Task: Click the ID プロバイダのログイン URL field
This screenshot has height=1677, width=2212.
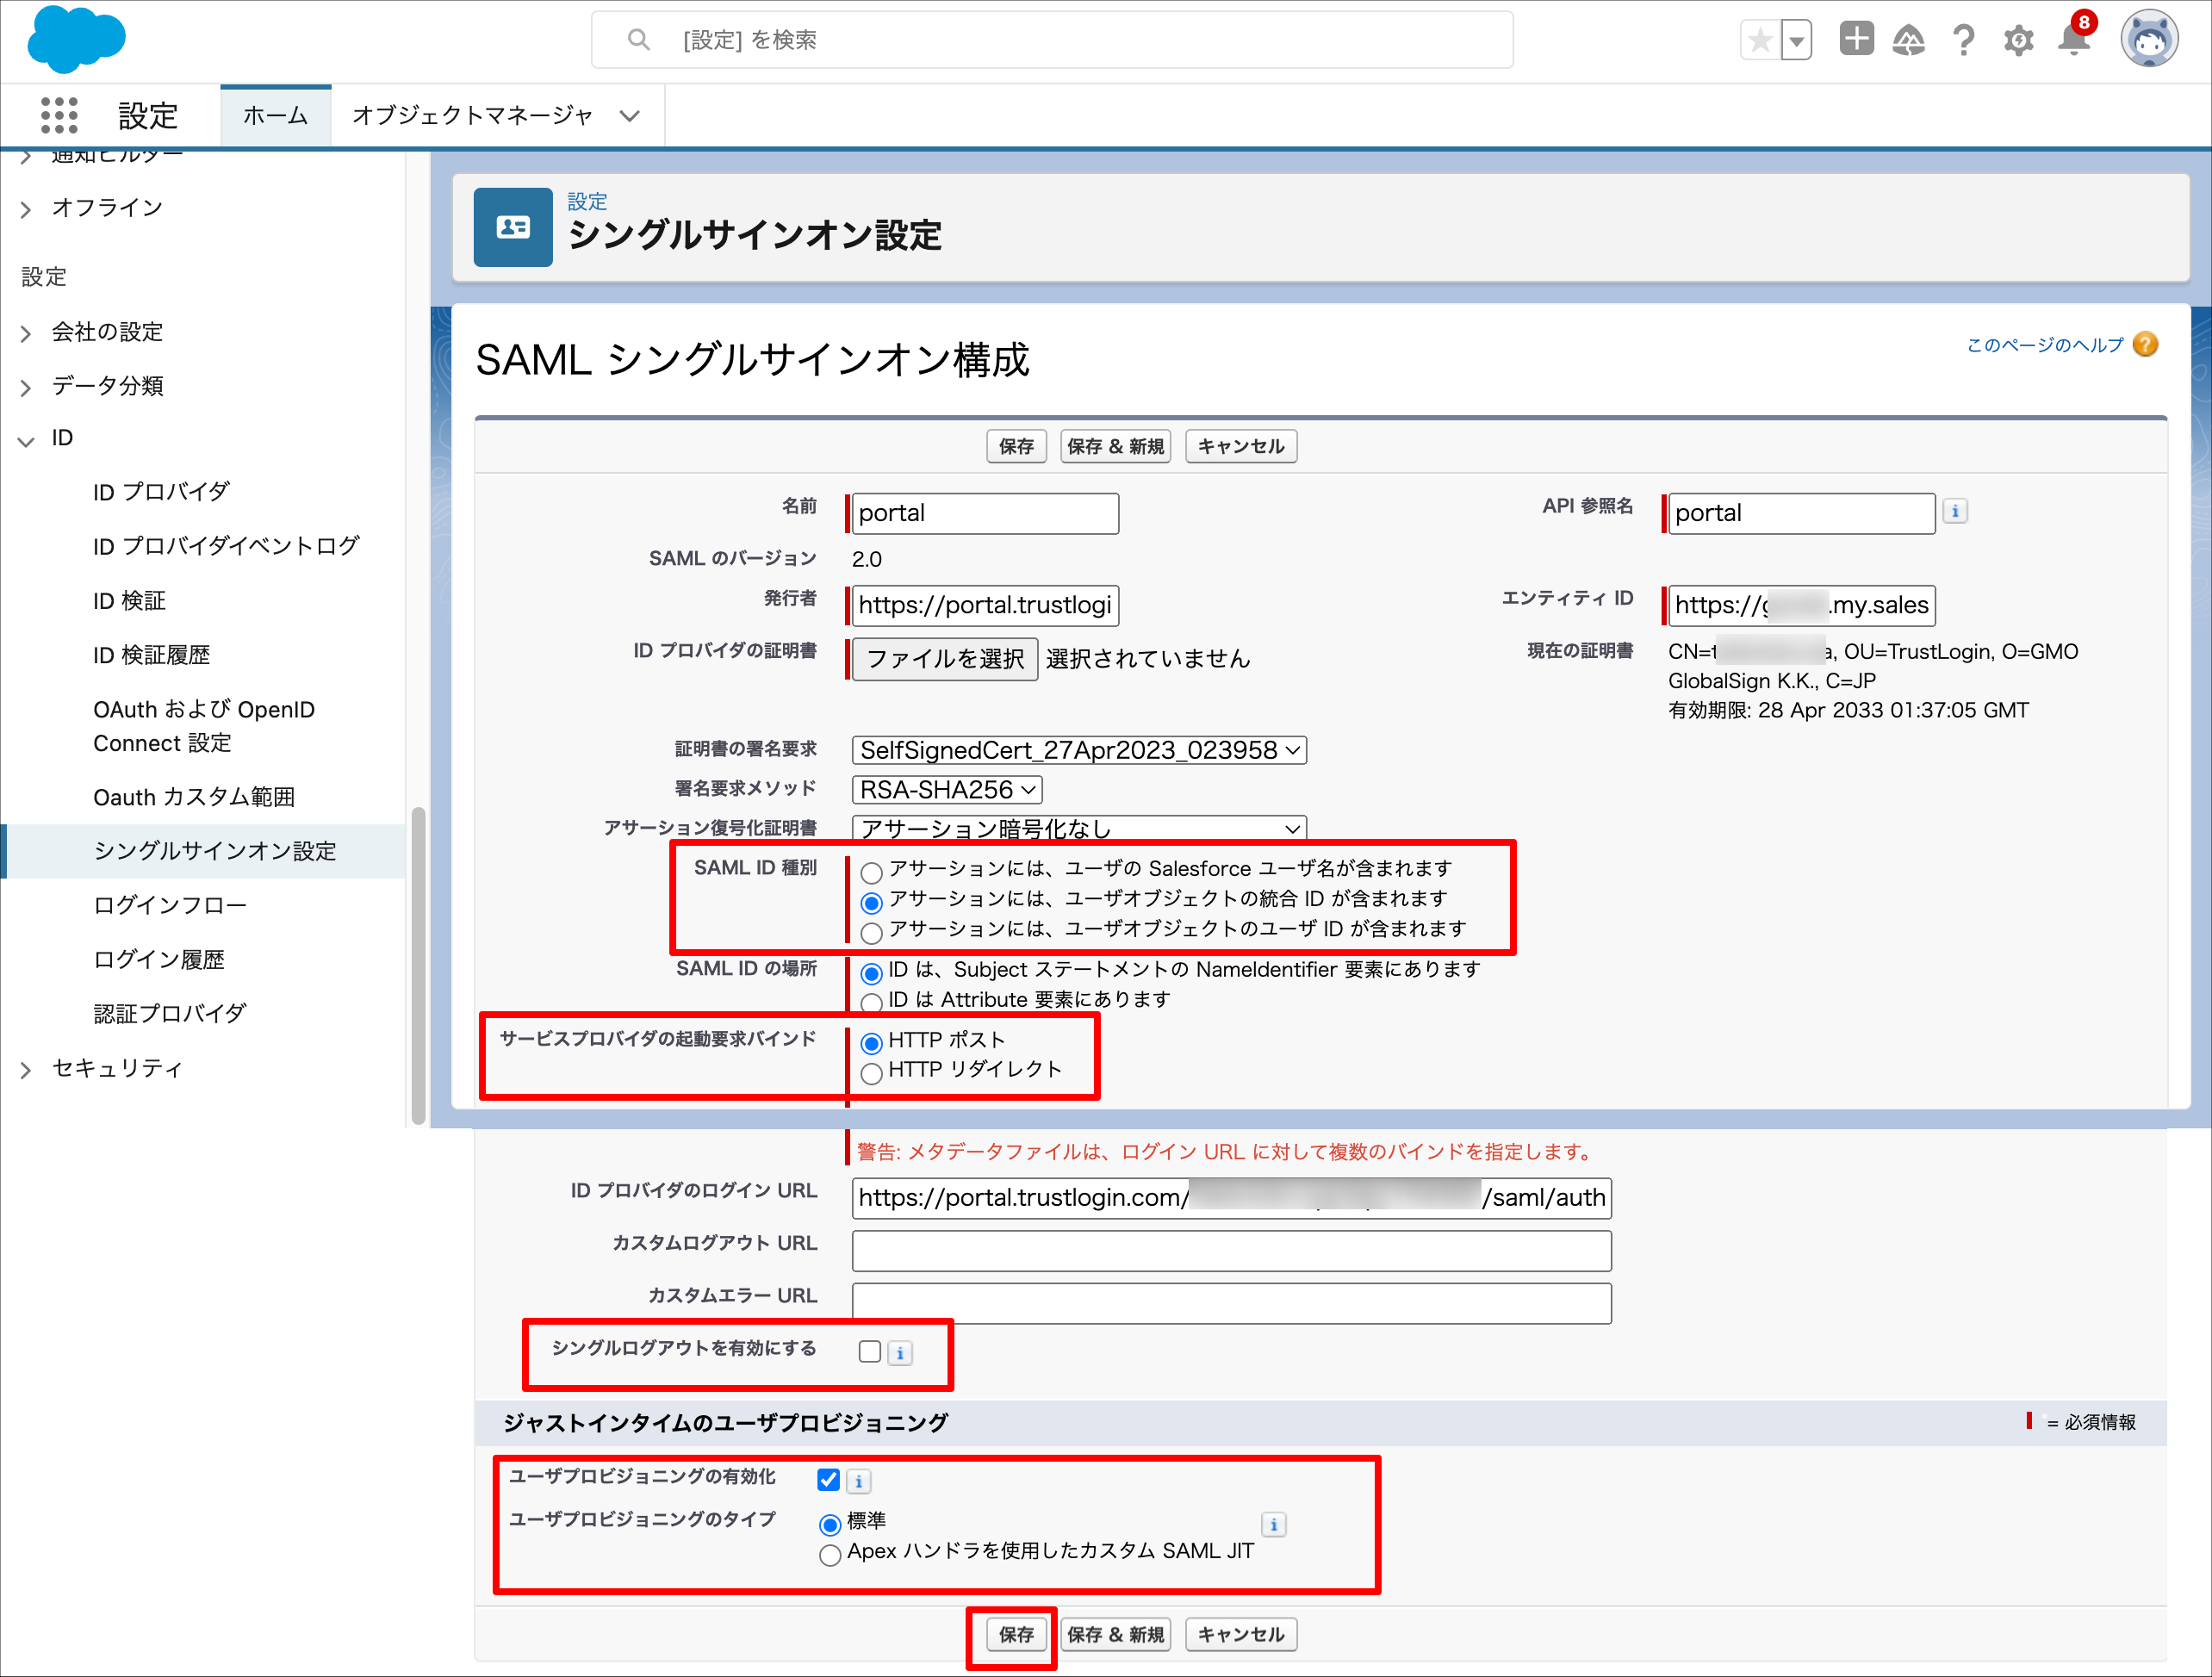Action: (x=1232, y=1197)
